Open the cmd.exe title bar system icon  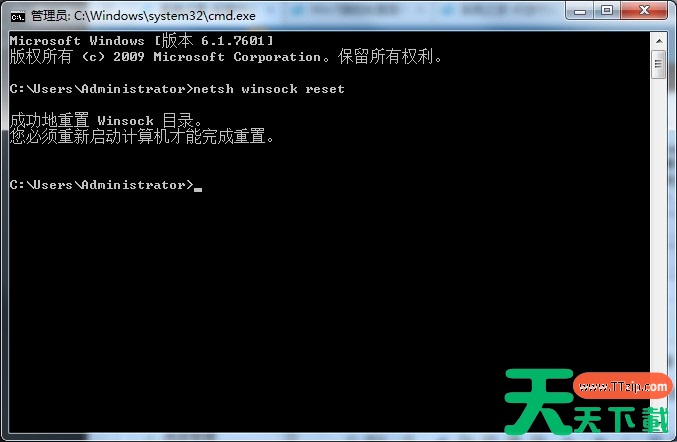(x=18, y=16)
